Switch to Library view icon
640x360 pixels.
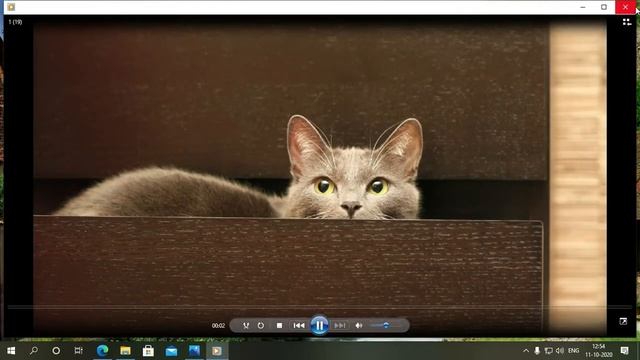click(627, 22)
